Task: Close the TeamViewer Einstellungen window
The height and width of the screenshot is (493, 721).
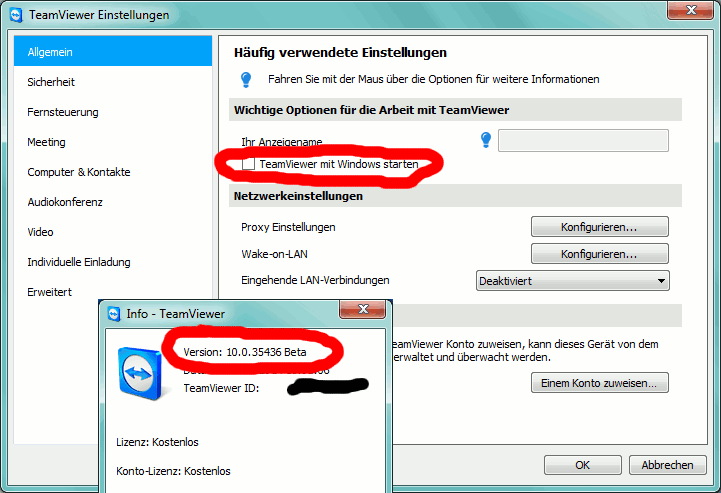Action: (x=691, y=10)
